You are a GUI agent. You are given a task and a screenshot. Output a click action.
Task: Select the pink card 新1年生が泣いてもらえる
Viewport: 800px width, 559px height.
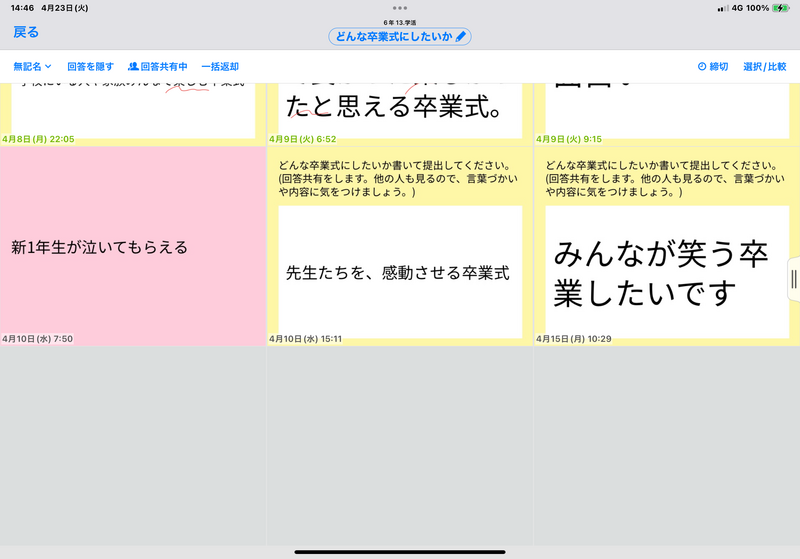pos(133,246)
